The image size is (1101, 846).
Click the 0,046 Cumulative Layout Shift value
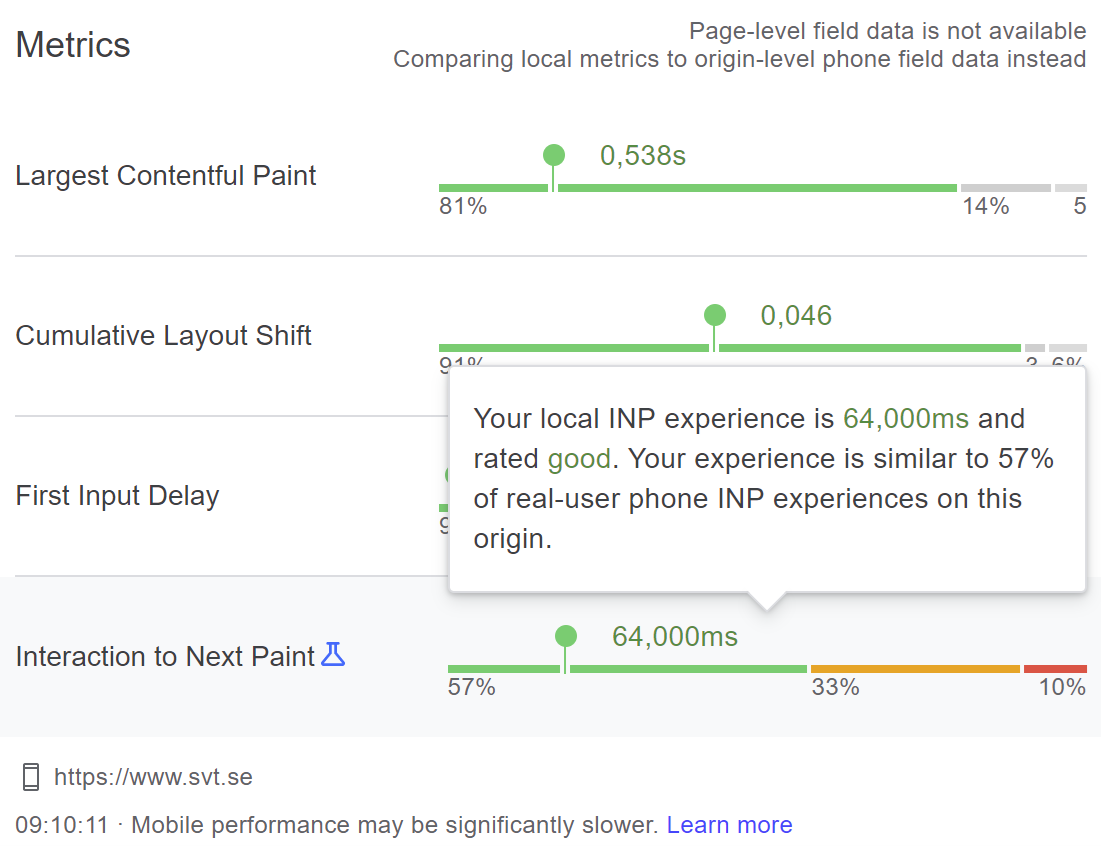tap(796, 316)
